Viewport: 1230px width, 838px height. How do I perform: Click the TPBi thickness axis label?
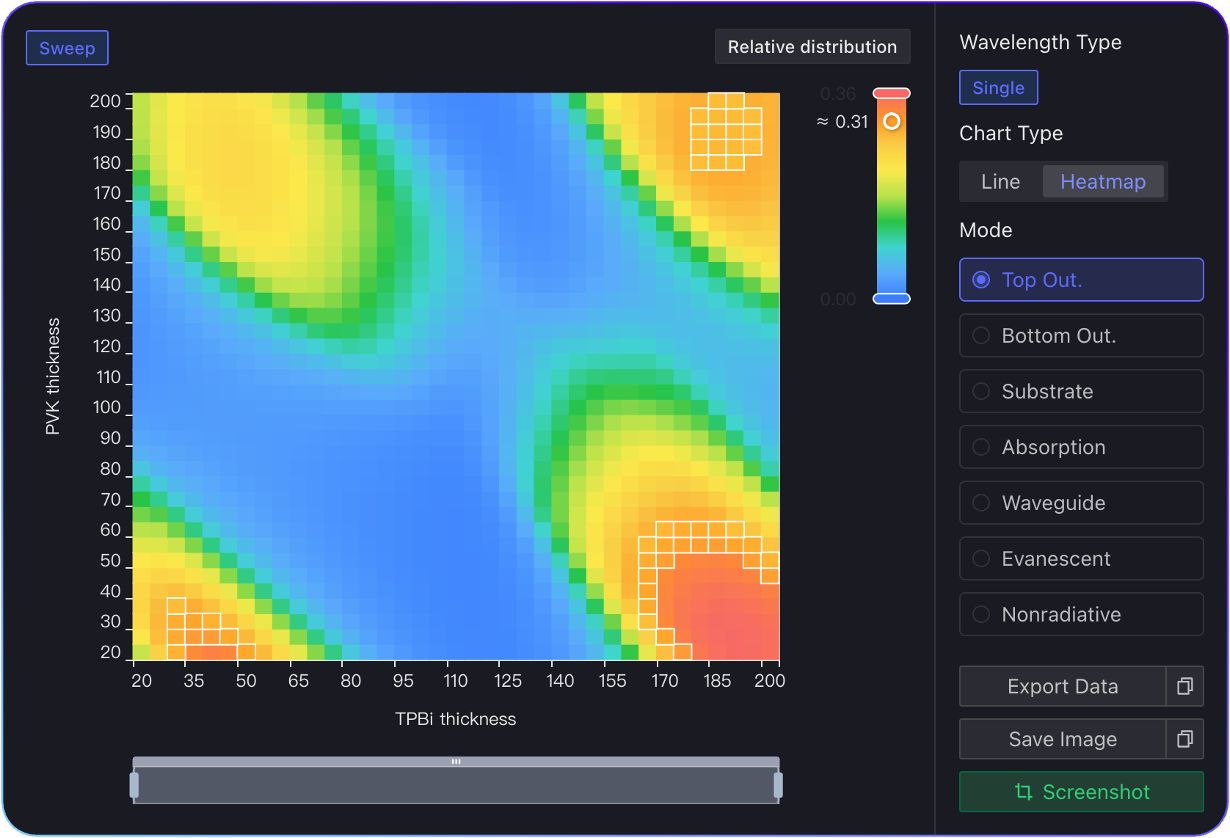tap(456, 719)
